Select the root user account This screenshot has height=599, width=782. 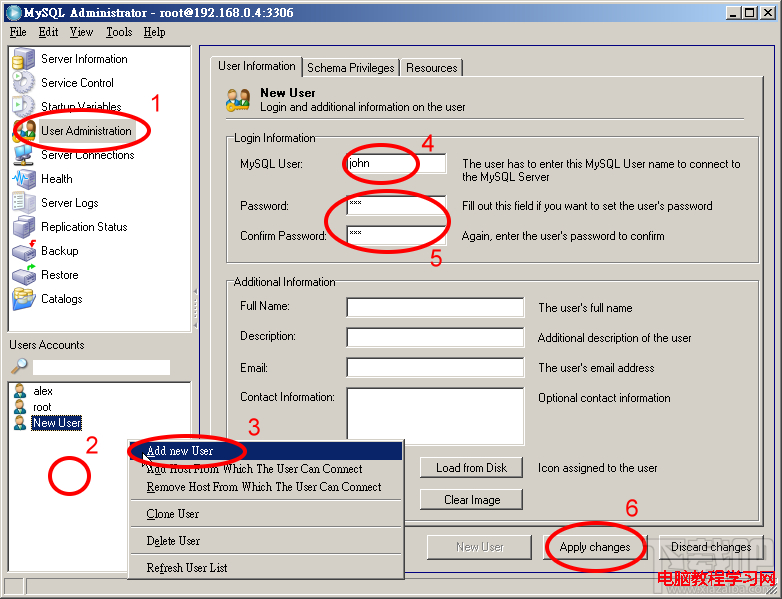coord(42,407)
